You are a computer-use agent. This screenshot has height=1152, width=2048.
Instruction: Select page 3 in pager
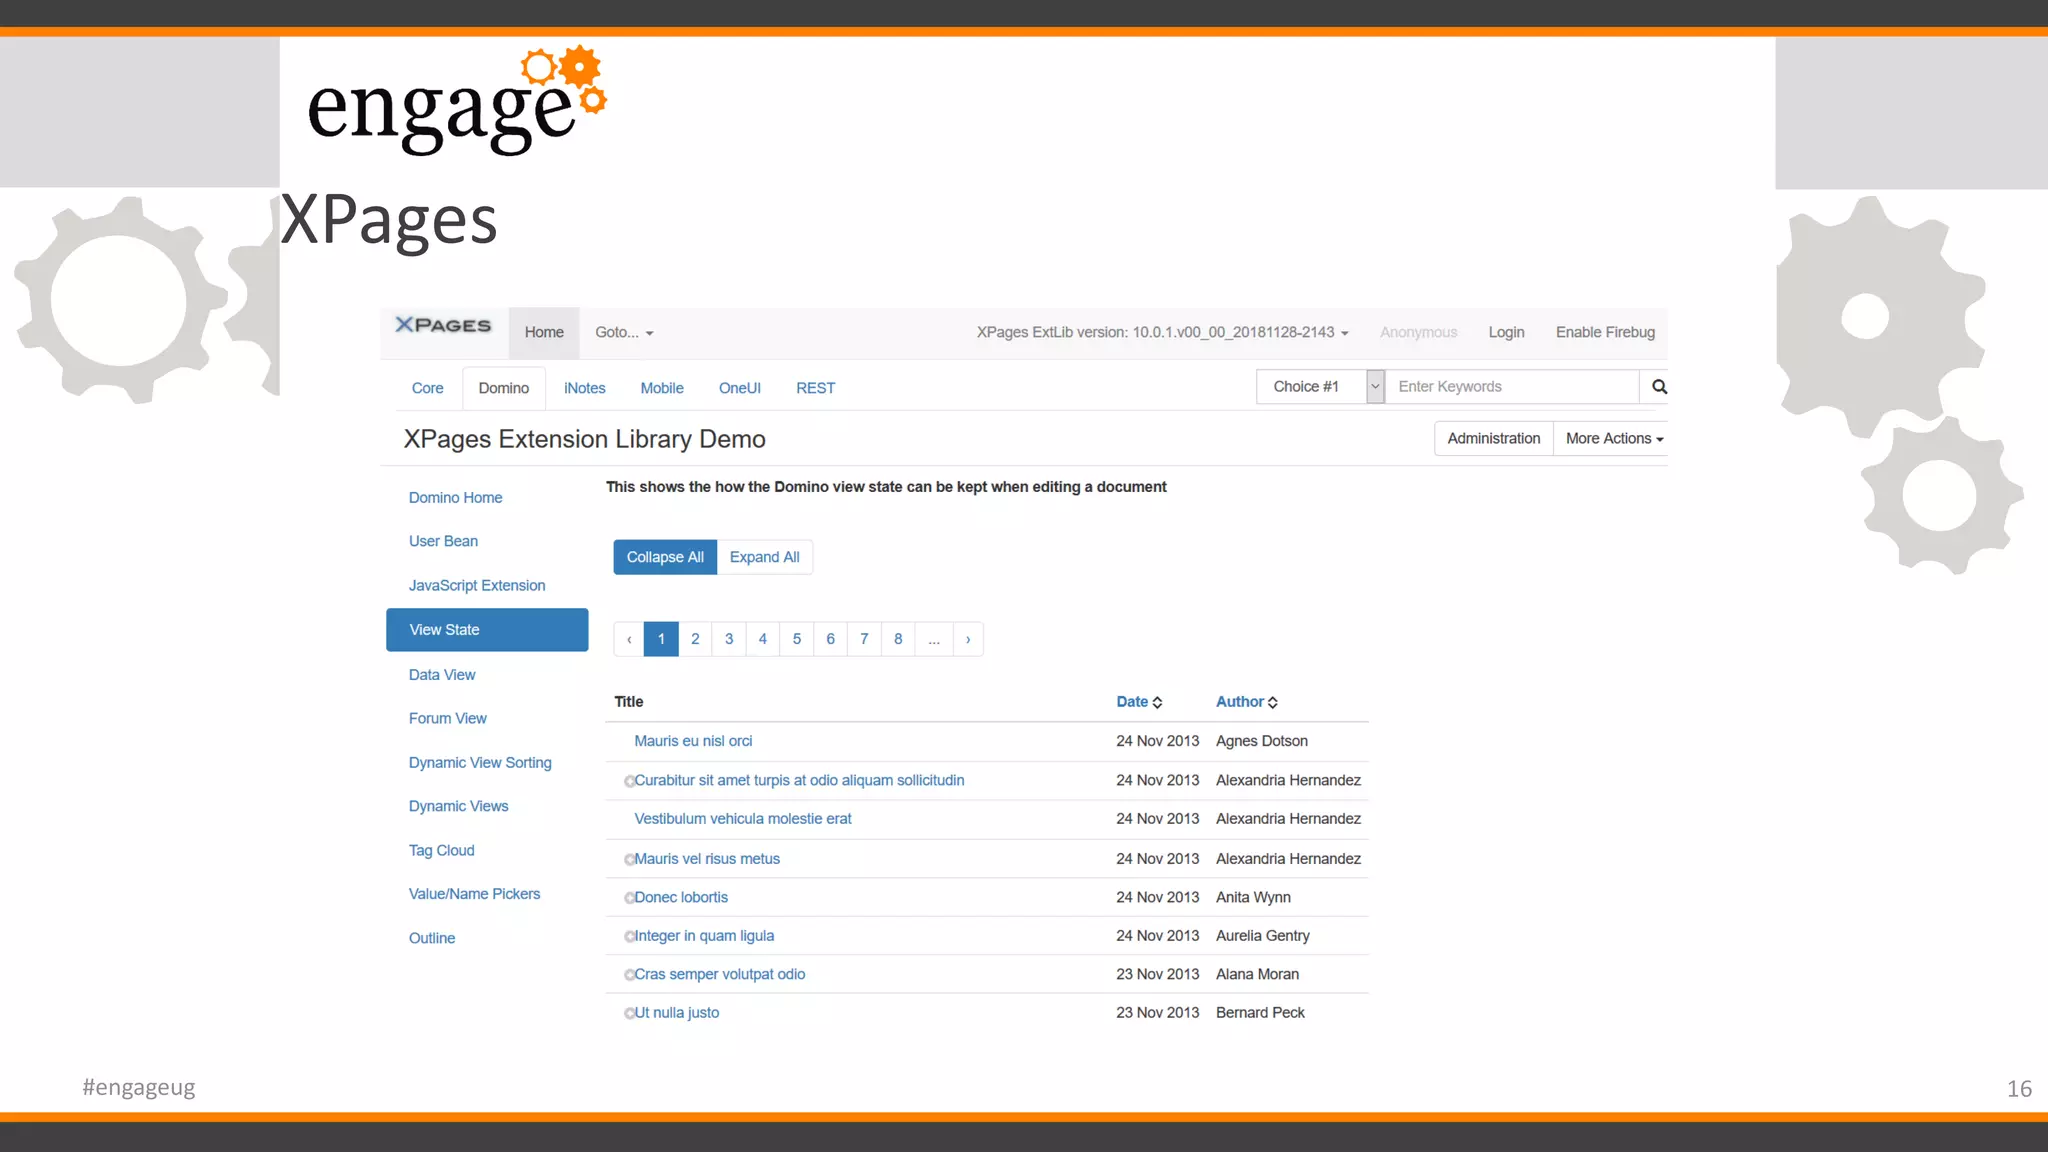click(729, 639)
